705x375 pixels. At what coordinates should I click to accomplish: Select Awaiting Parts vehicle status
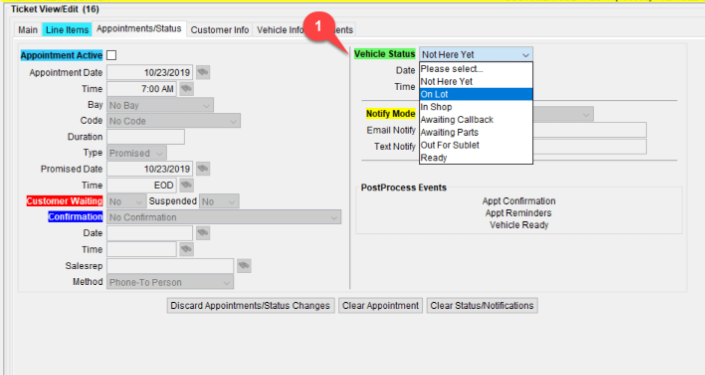[x=476, y=132]
